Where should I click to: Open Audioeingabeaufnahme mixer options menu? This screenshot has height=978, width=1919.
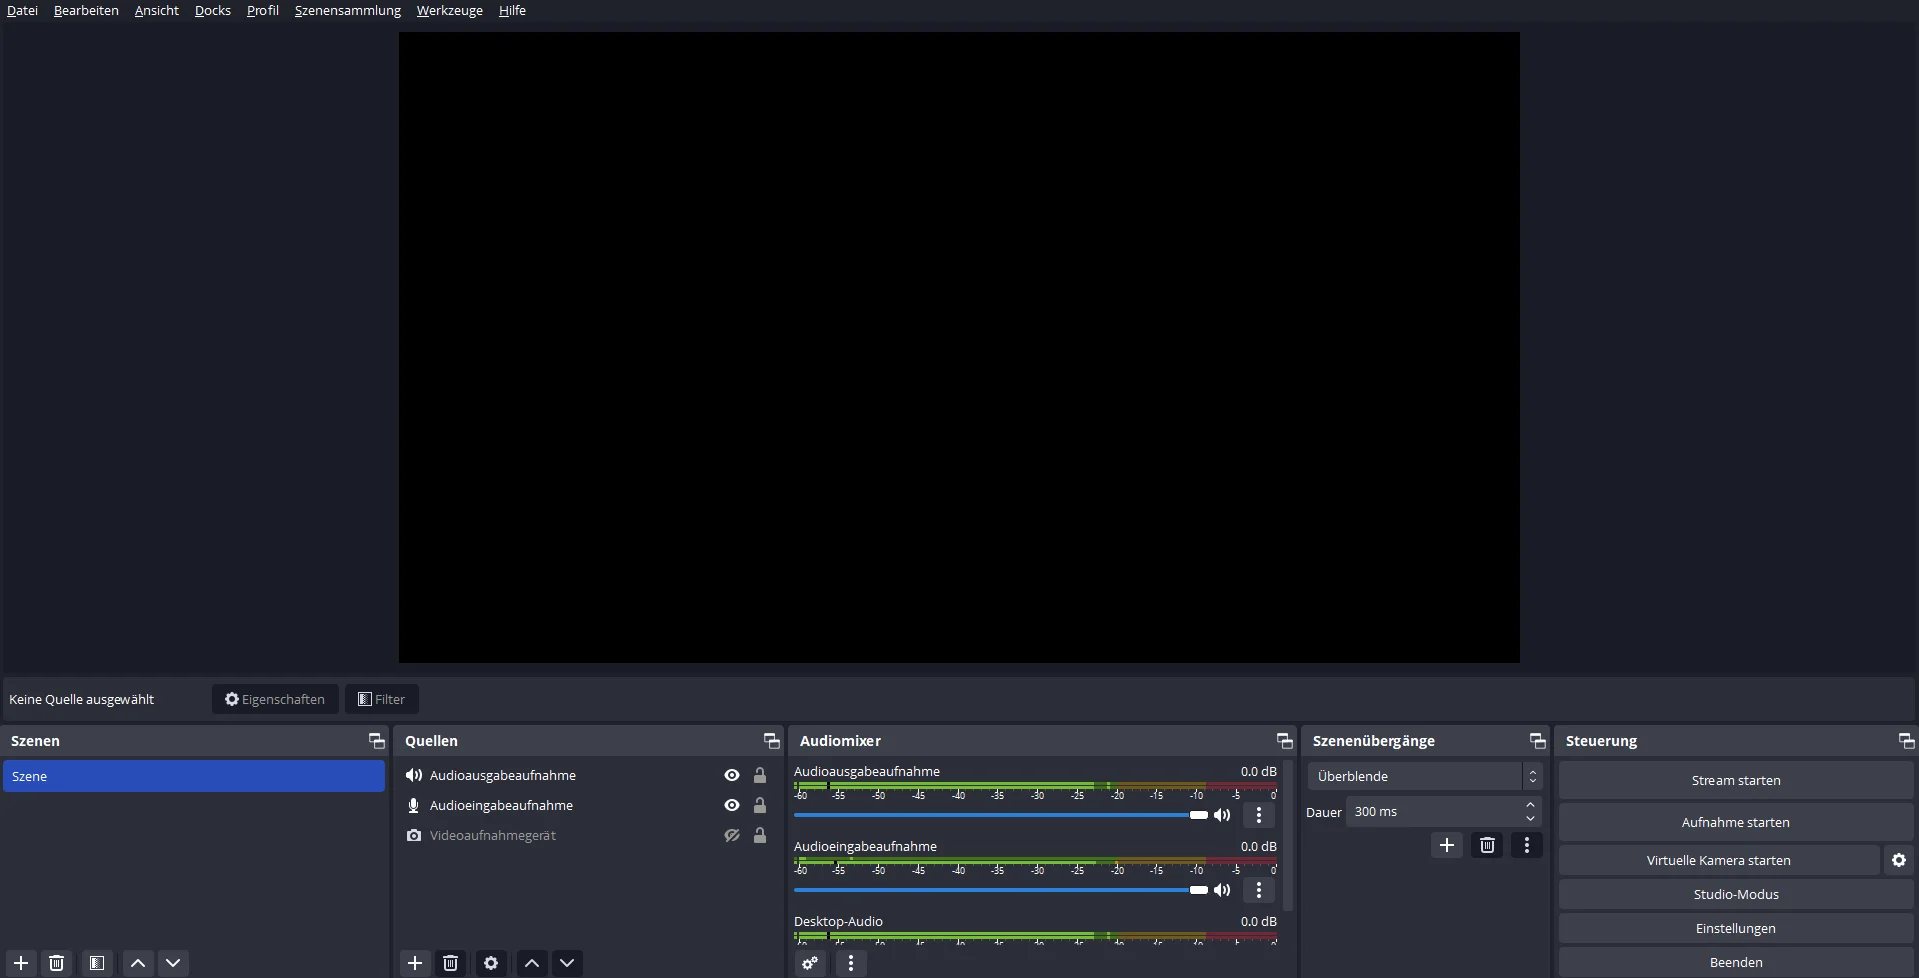pos(1259,890)
